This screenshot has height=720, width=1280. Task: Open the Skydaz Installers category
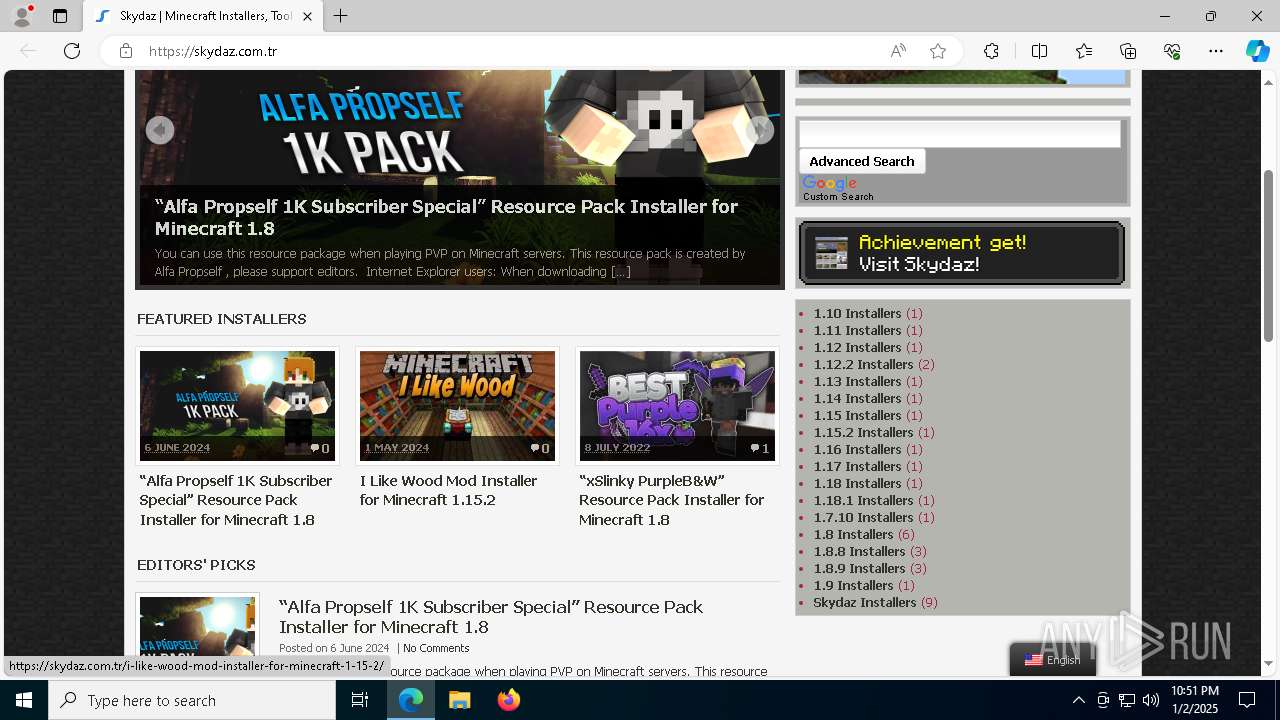(x=865, y=602)
